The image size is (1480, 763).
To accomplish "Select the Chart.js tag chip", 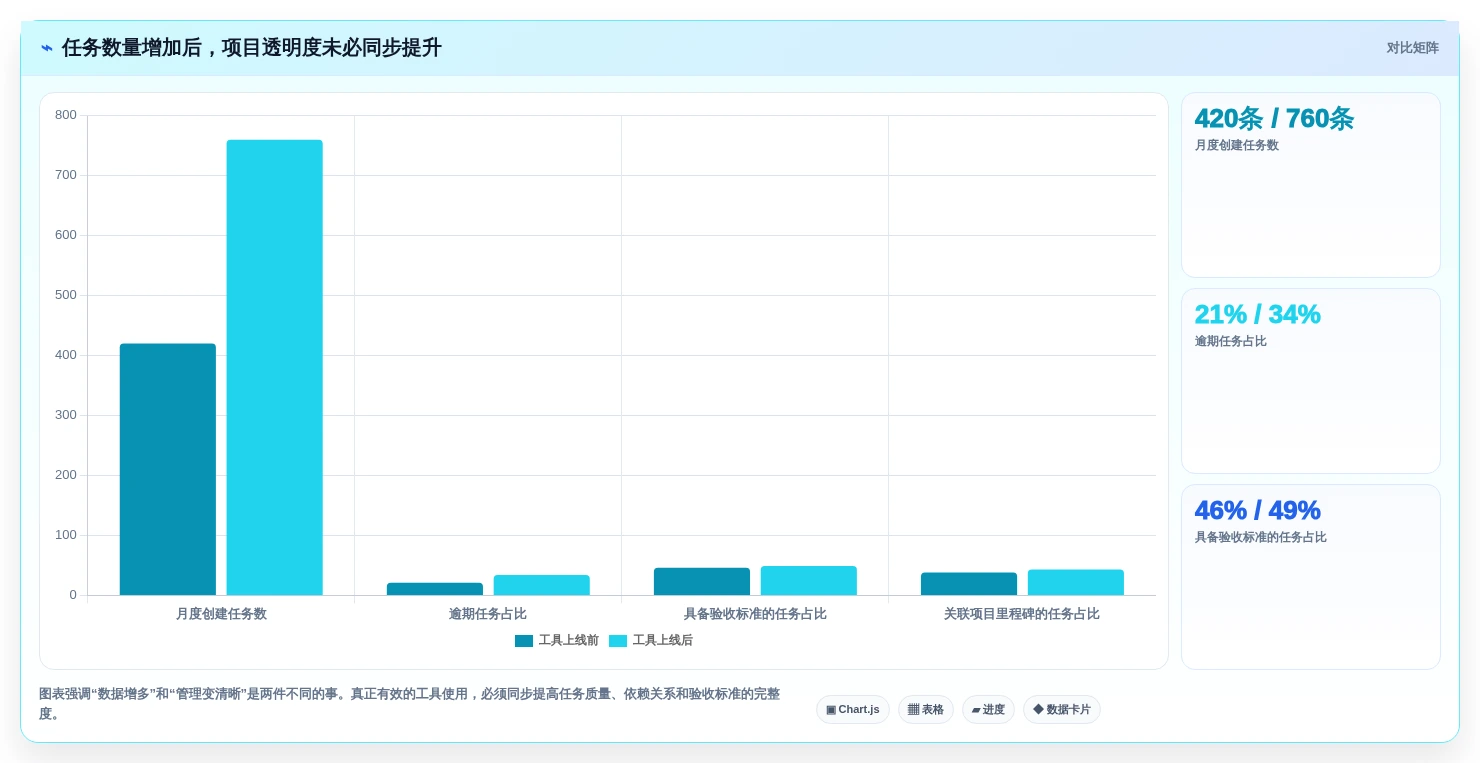I will click(x=853, y=710).
